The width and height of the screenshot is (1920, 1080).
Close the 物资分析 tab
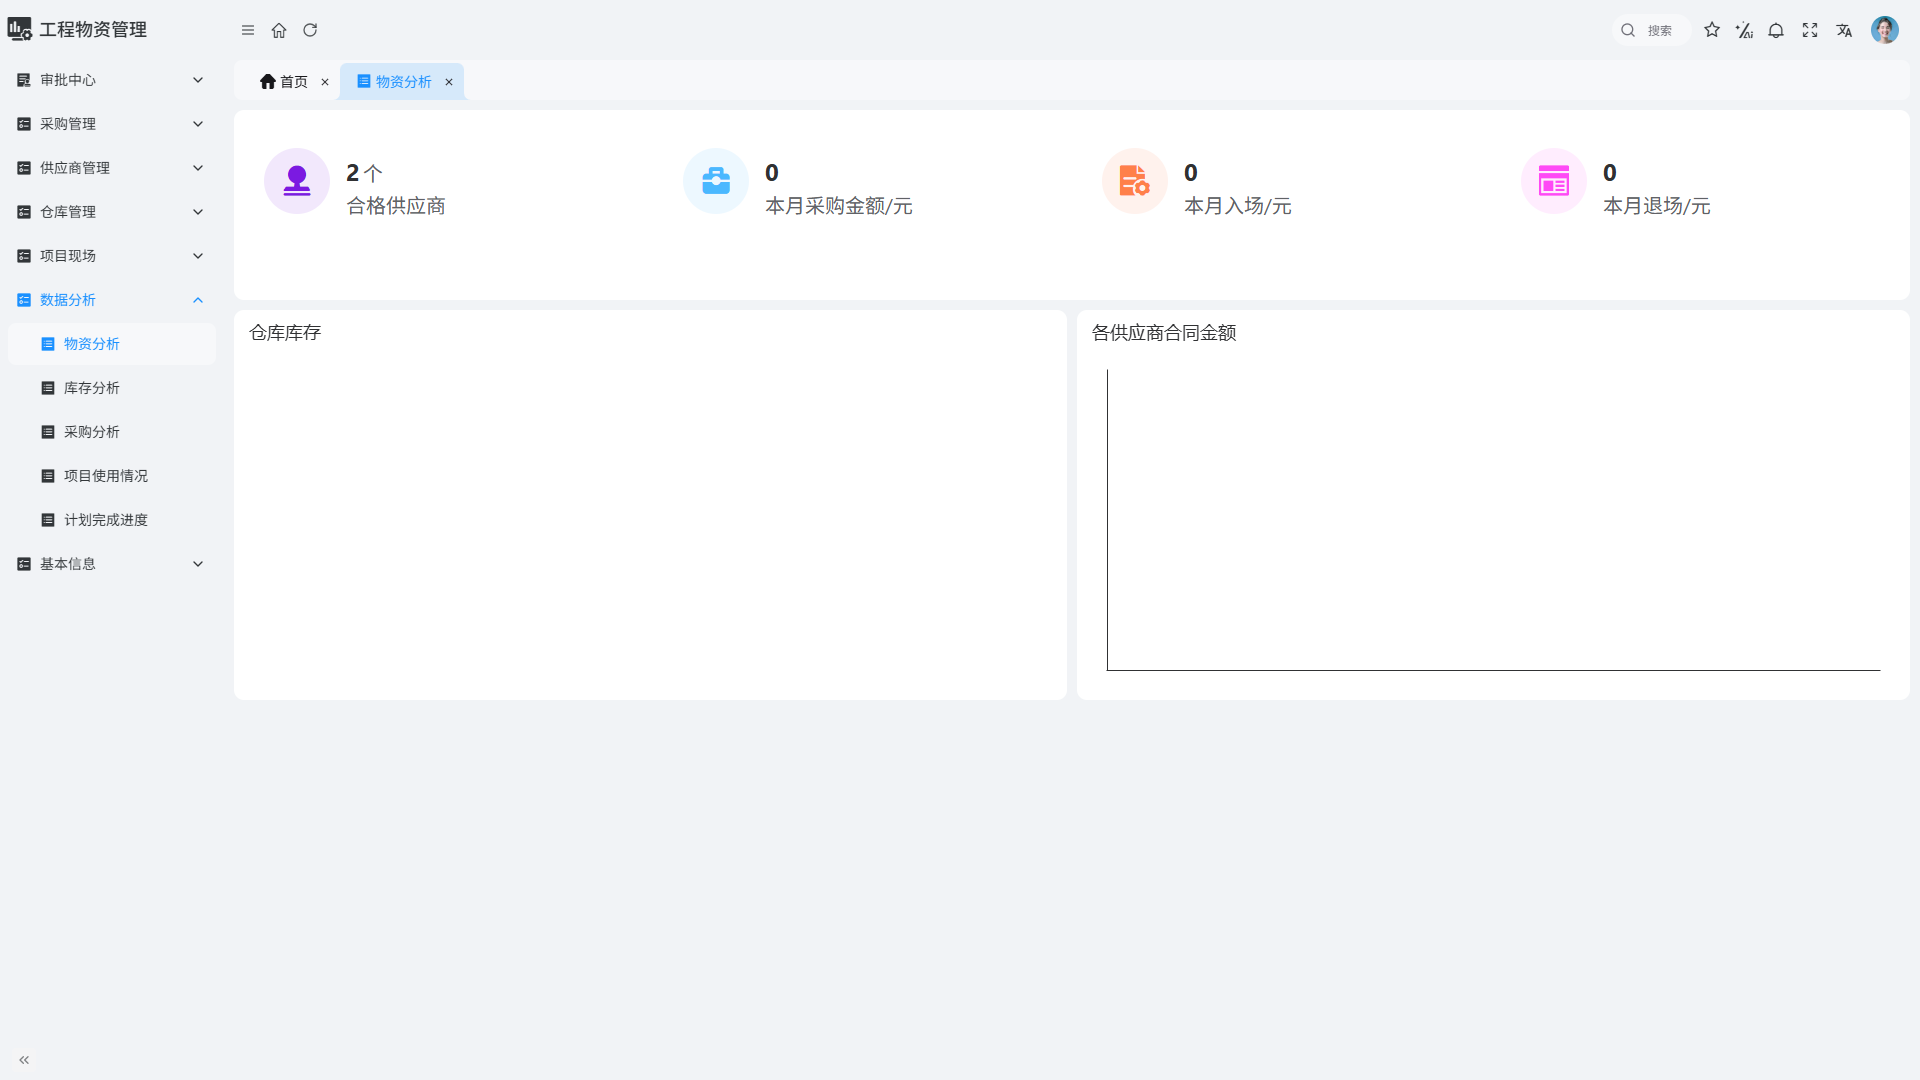click(449, 82)
